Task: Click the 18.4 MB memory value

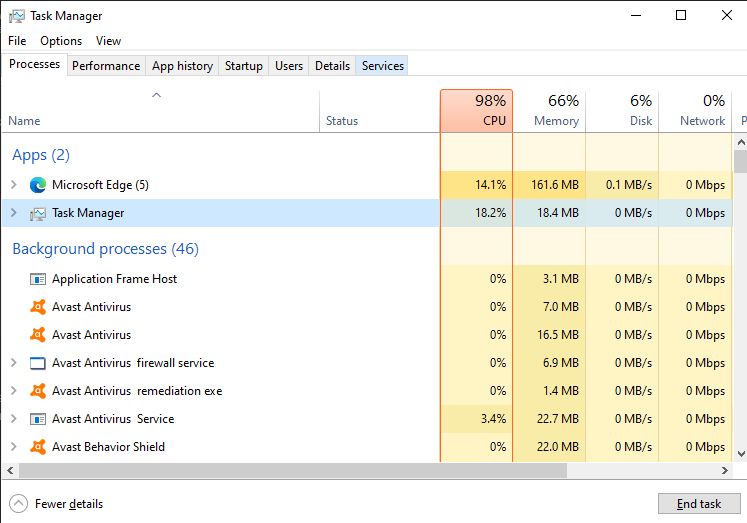Action: pos(558,213)
